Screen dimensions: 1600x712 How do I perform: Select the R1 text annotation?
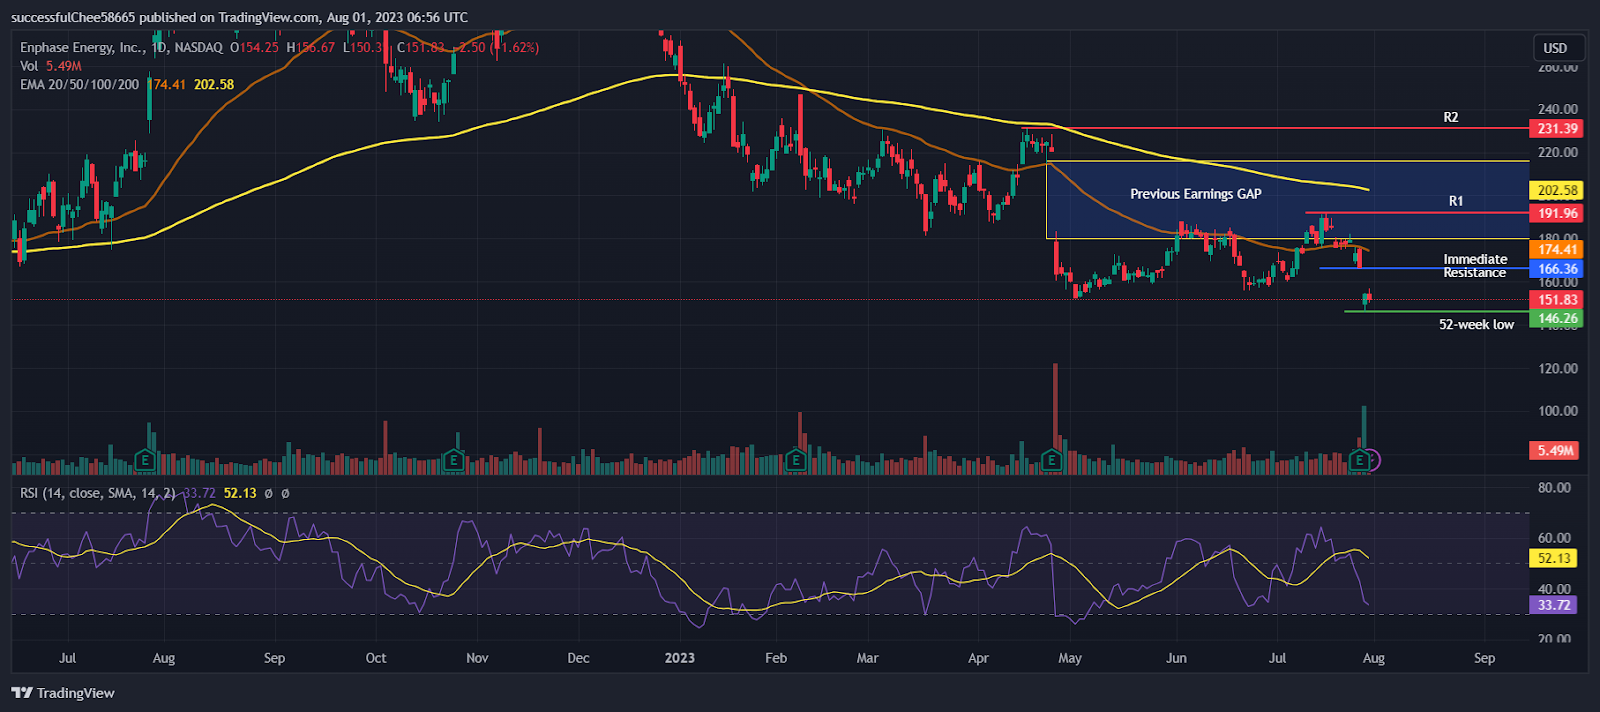(1456, 201)
